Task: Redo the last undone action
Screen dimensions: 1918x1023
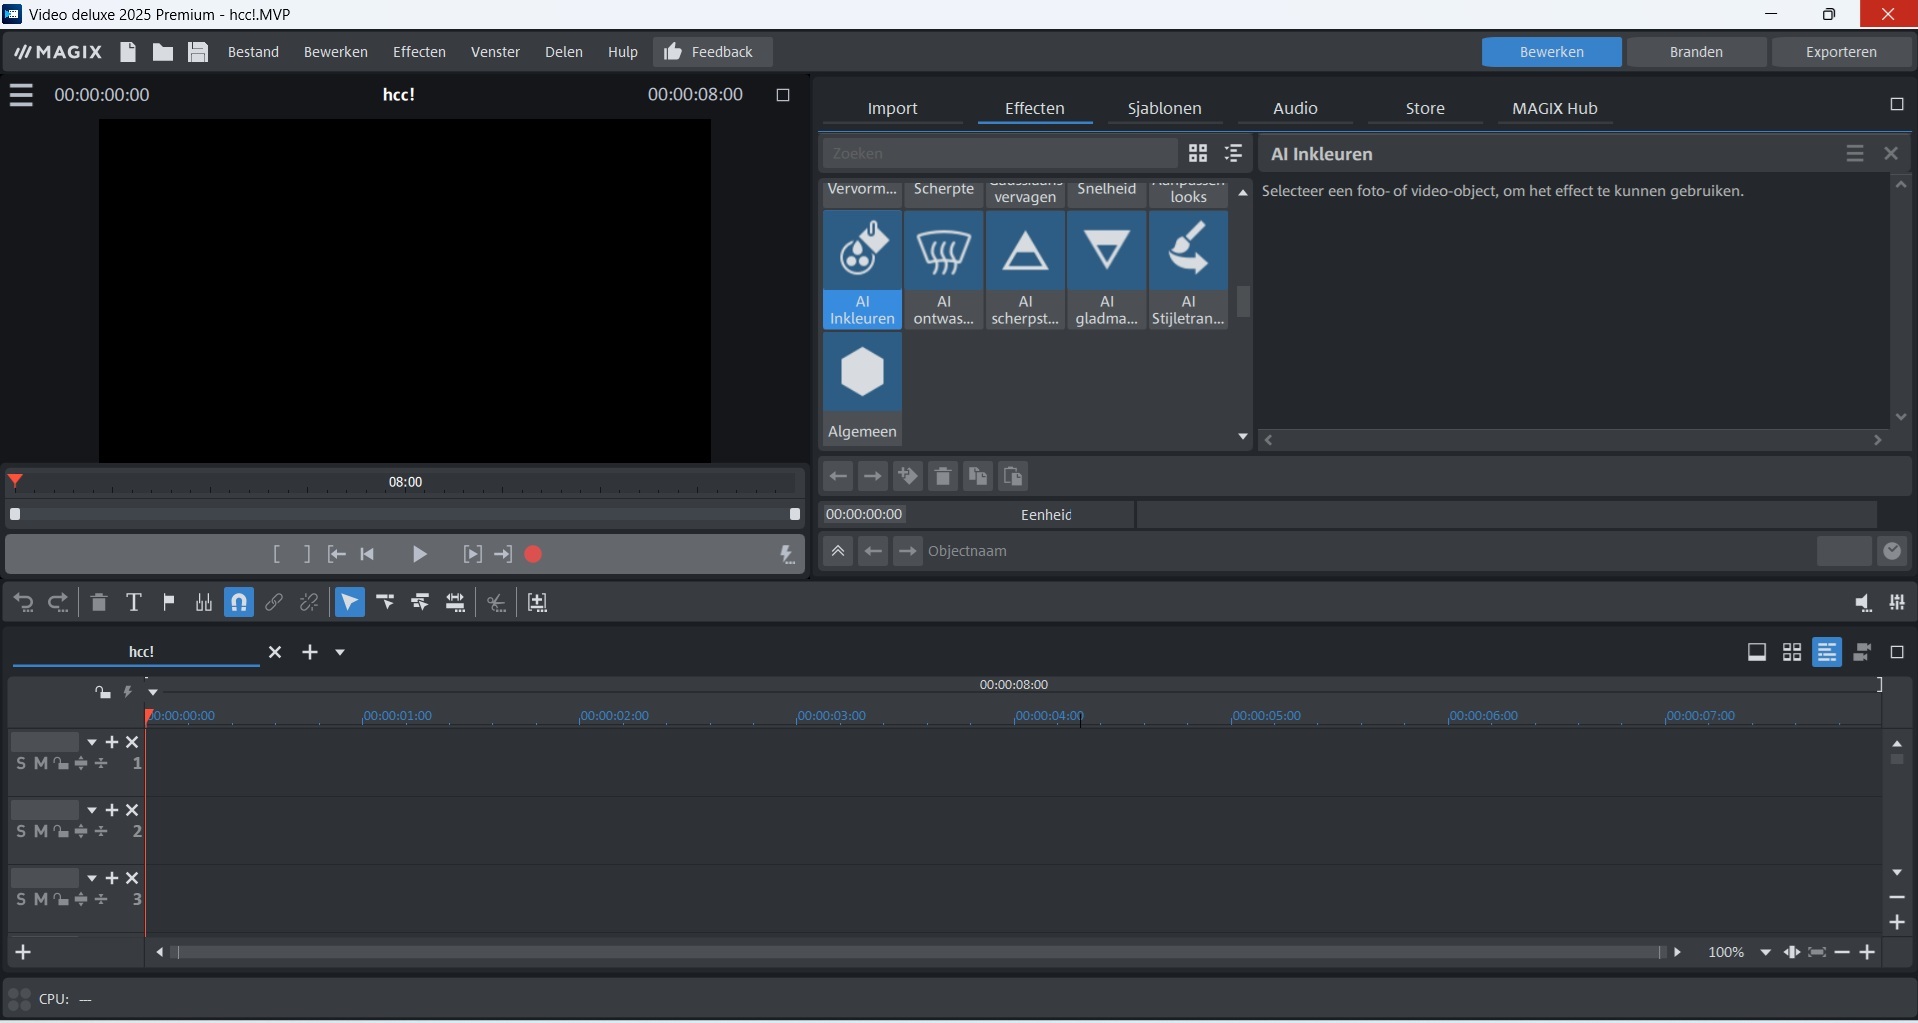Action: tap(59, 602)
